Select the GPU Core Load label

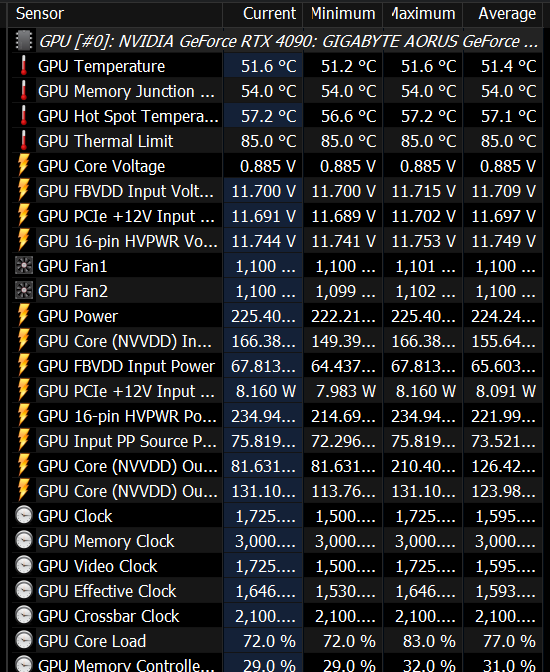click(92, 641)
